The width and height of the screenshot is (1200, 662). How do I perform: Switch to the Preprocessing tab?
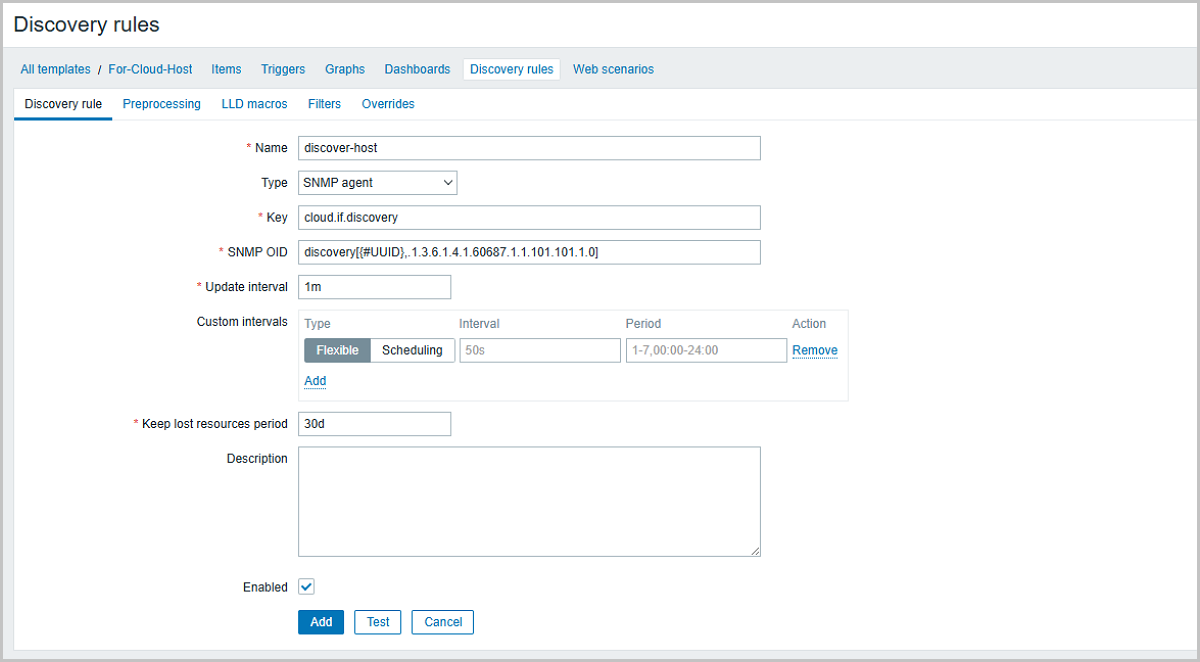pyautogui.click(x=161, y=104)
